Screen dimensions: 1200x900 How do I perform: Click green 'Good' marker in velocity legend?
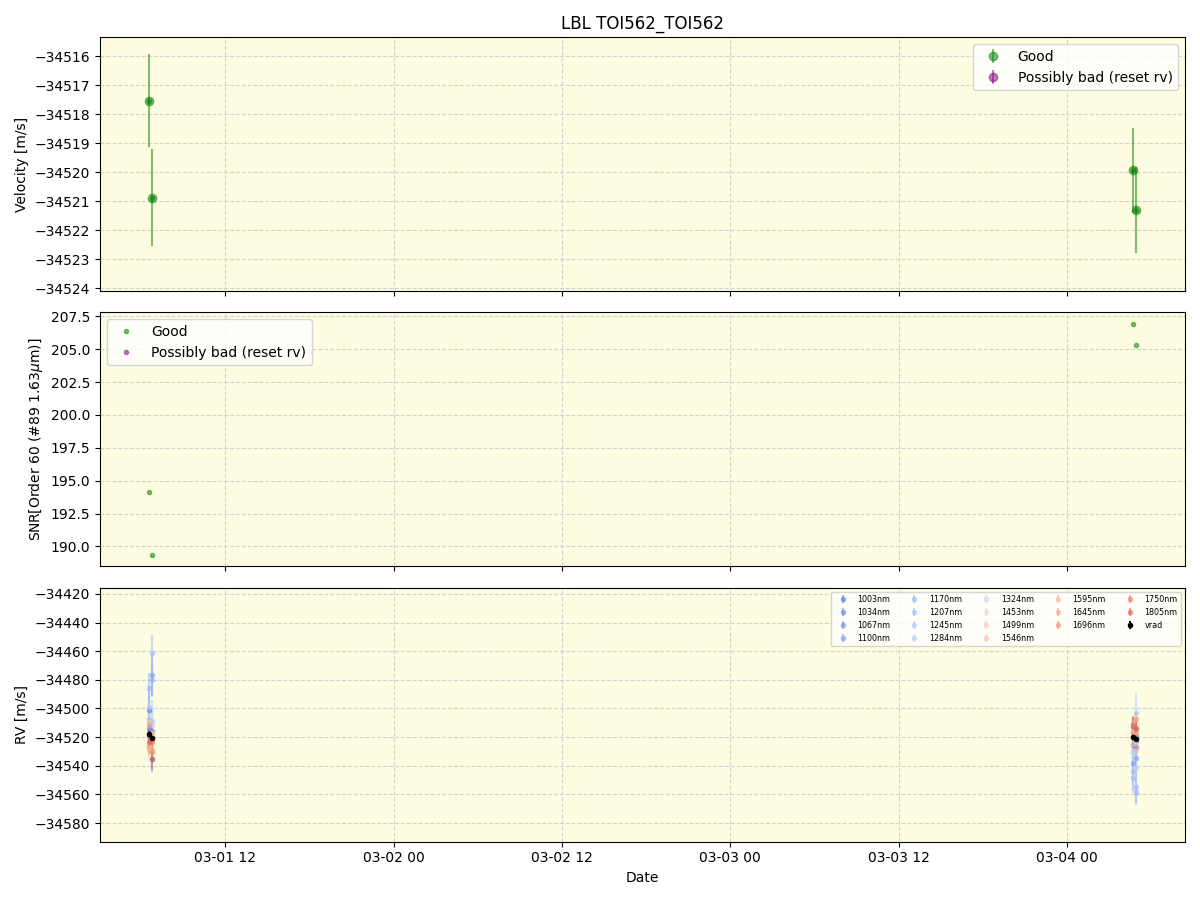(993, 56)
